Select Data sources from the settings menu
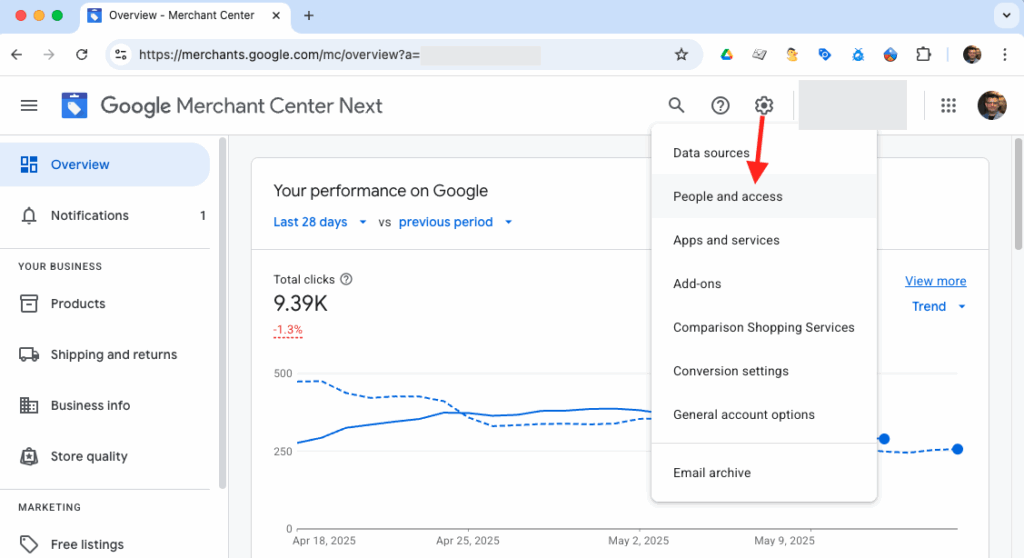Image resolution: width=1024 pixels, height=558 pixels. tap(763, 153)
